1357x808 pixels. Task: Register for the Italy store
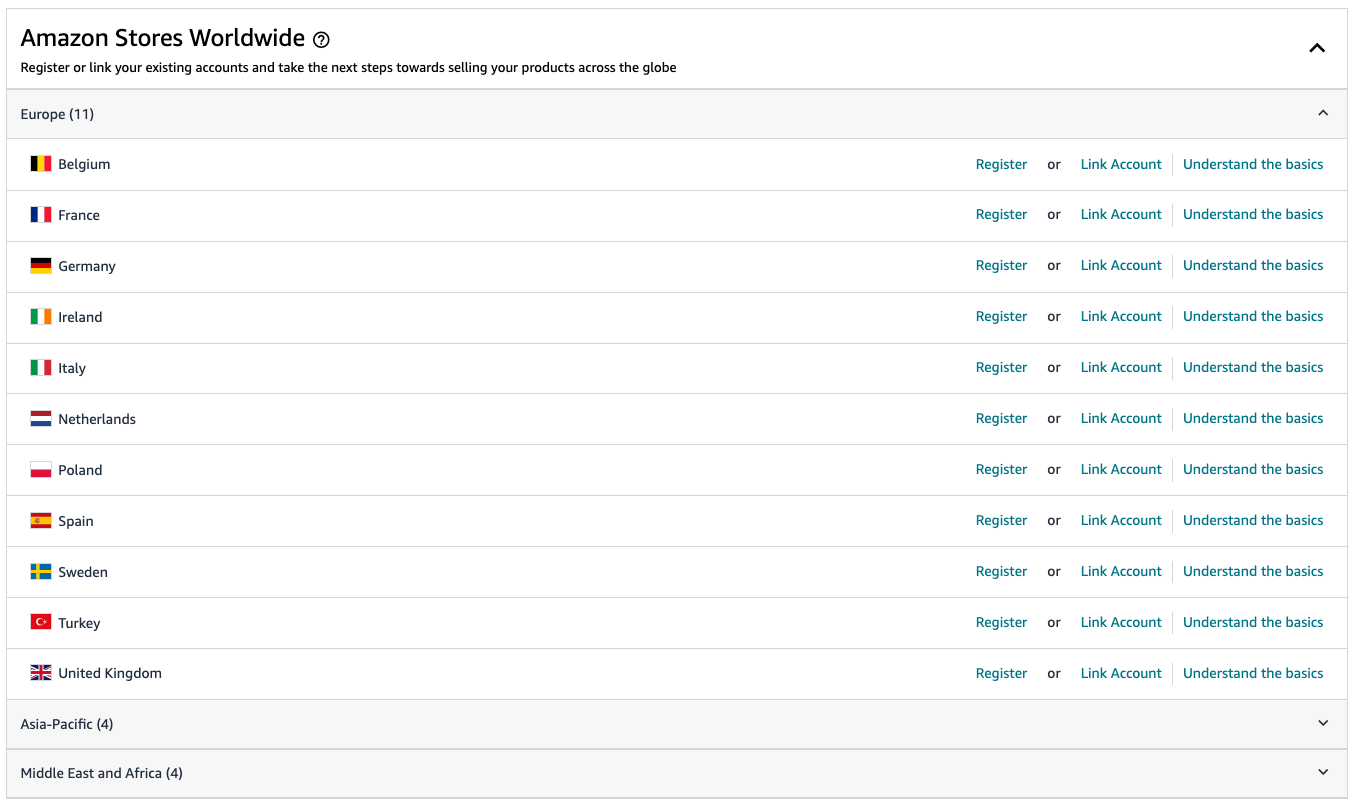click(x=1001, y=367)
